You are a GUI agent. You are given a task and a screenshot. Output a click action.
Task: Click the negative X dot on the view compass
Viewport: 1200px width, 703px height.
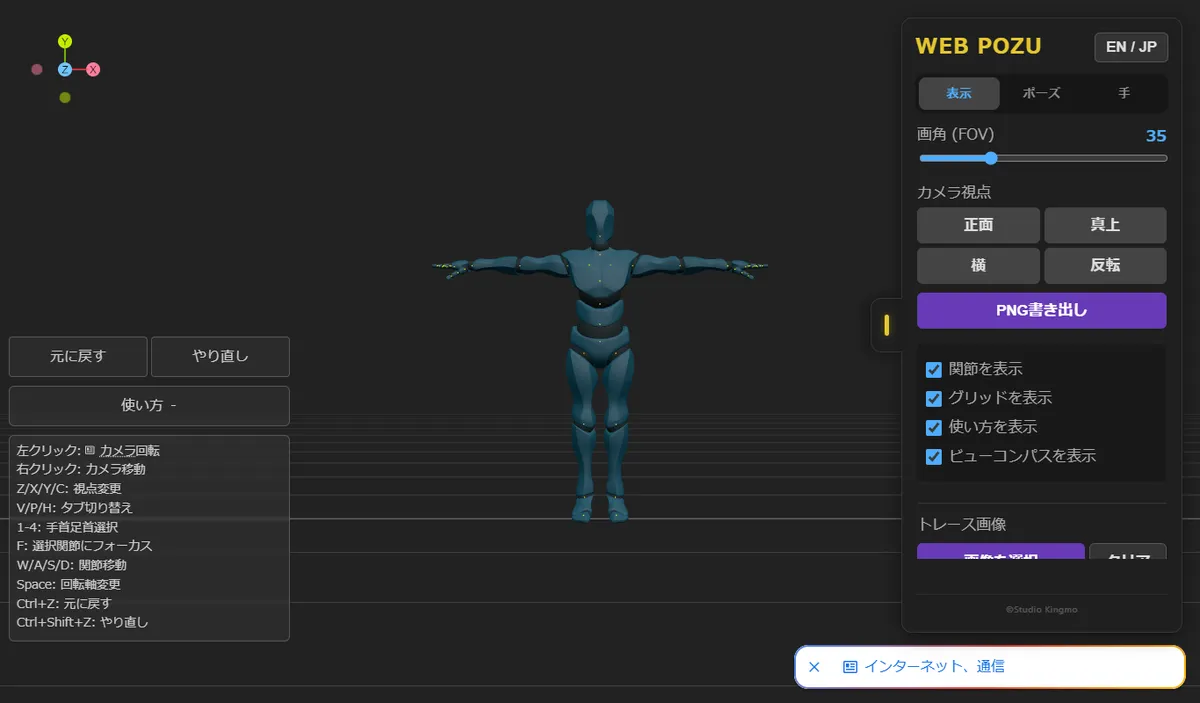(x=37, y=70)
